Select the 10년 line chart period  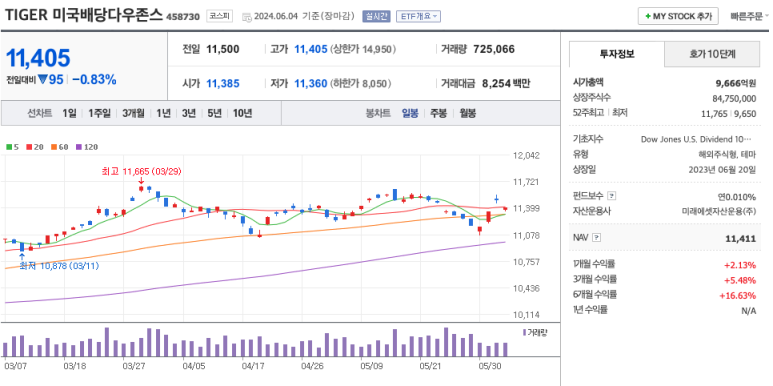click(x=243, y=113)
